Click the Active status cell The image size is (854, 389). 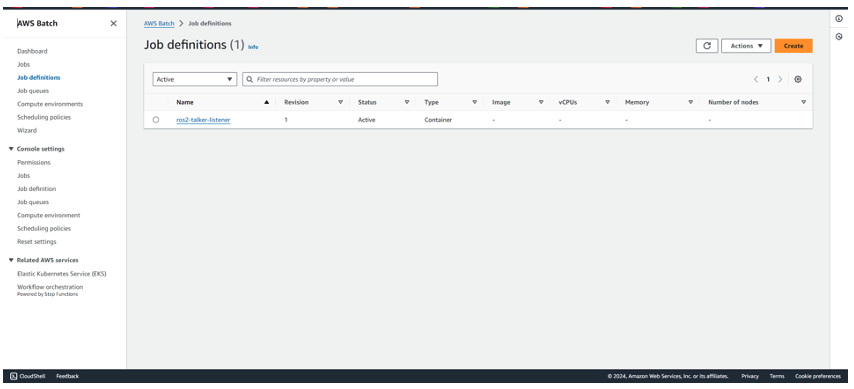(367, 120)
